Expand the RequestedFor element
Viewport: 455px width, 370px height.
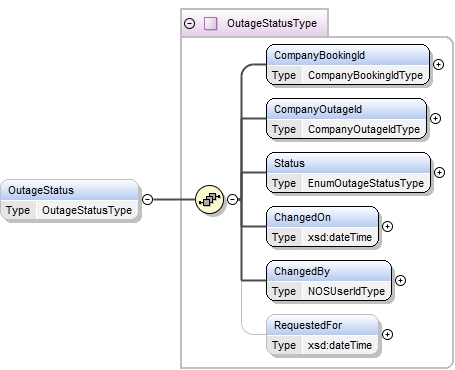(x=387, y=334)
